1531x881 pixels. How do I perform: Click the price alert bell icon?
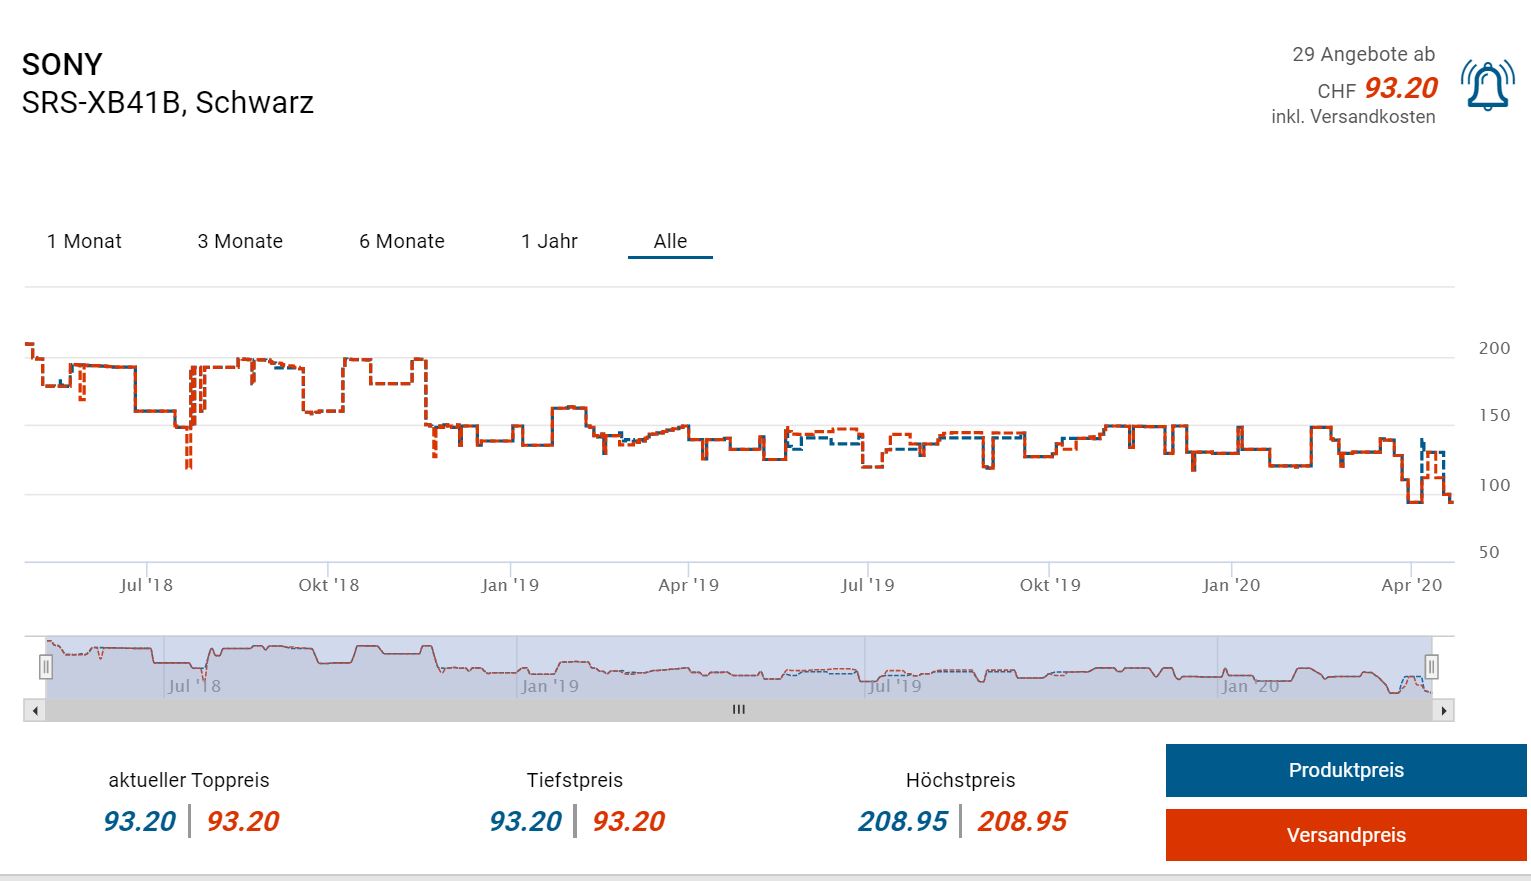[1487, 85]
